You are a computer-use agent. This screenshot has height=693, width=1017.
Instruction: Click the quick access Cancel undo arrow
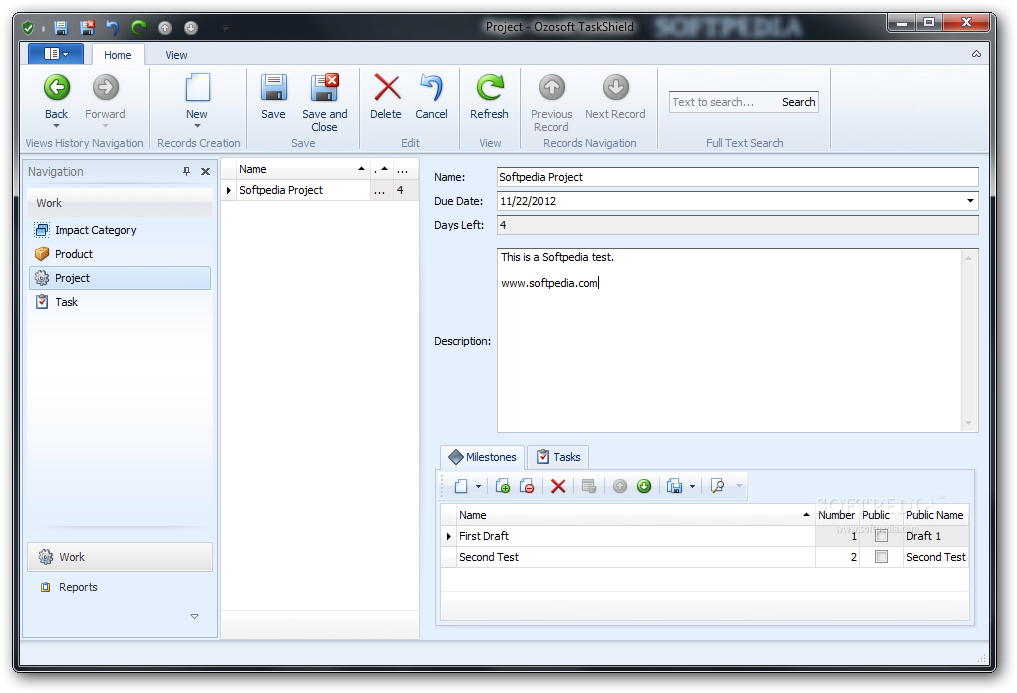point(113,28)
